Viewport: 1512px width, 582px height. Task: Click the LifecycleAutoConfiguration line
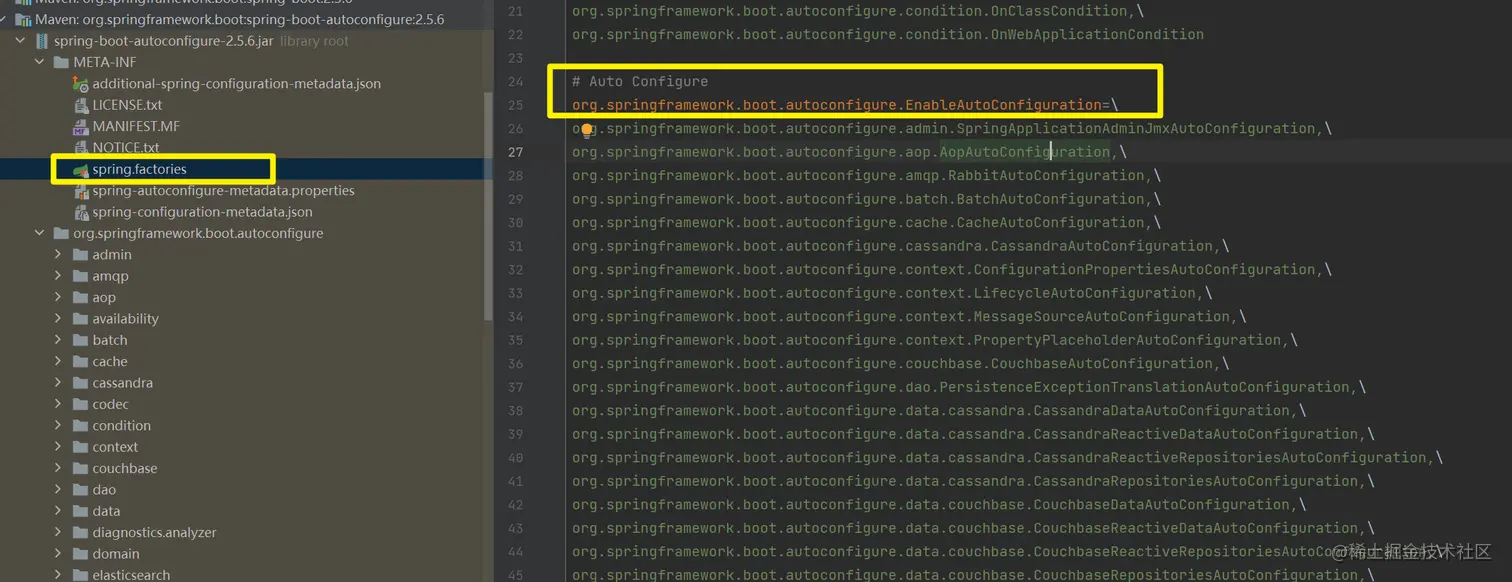(892, 293)
